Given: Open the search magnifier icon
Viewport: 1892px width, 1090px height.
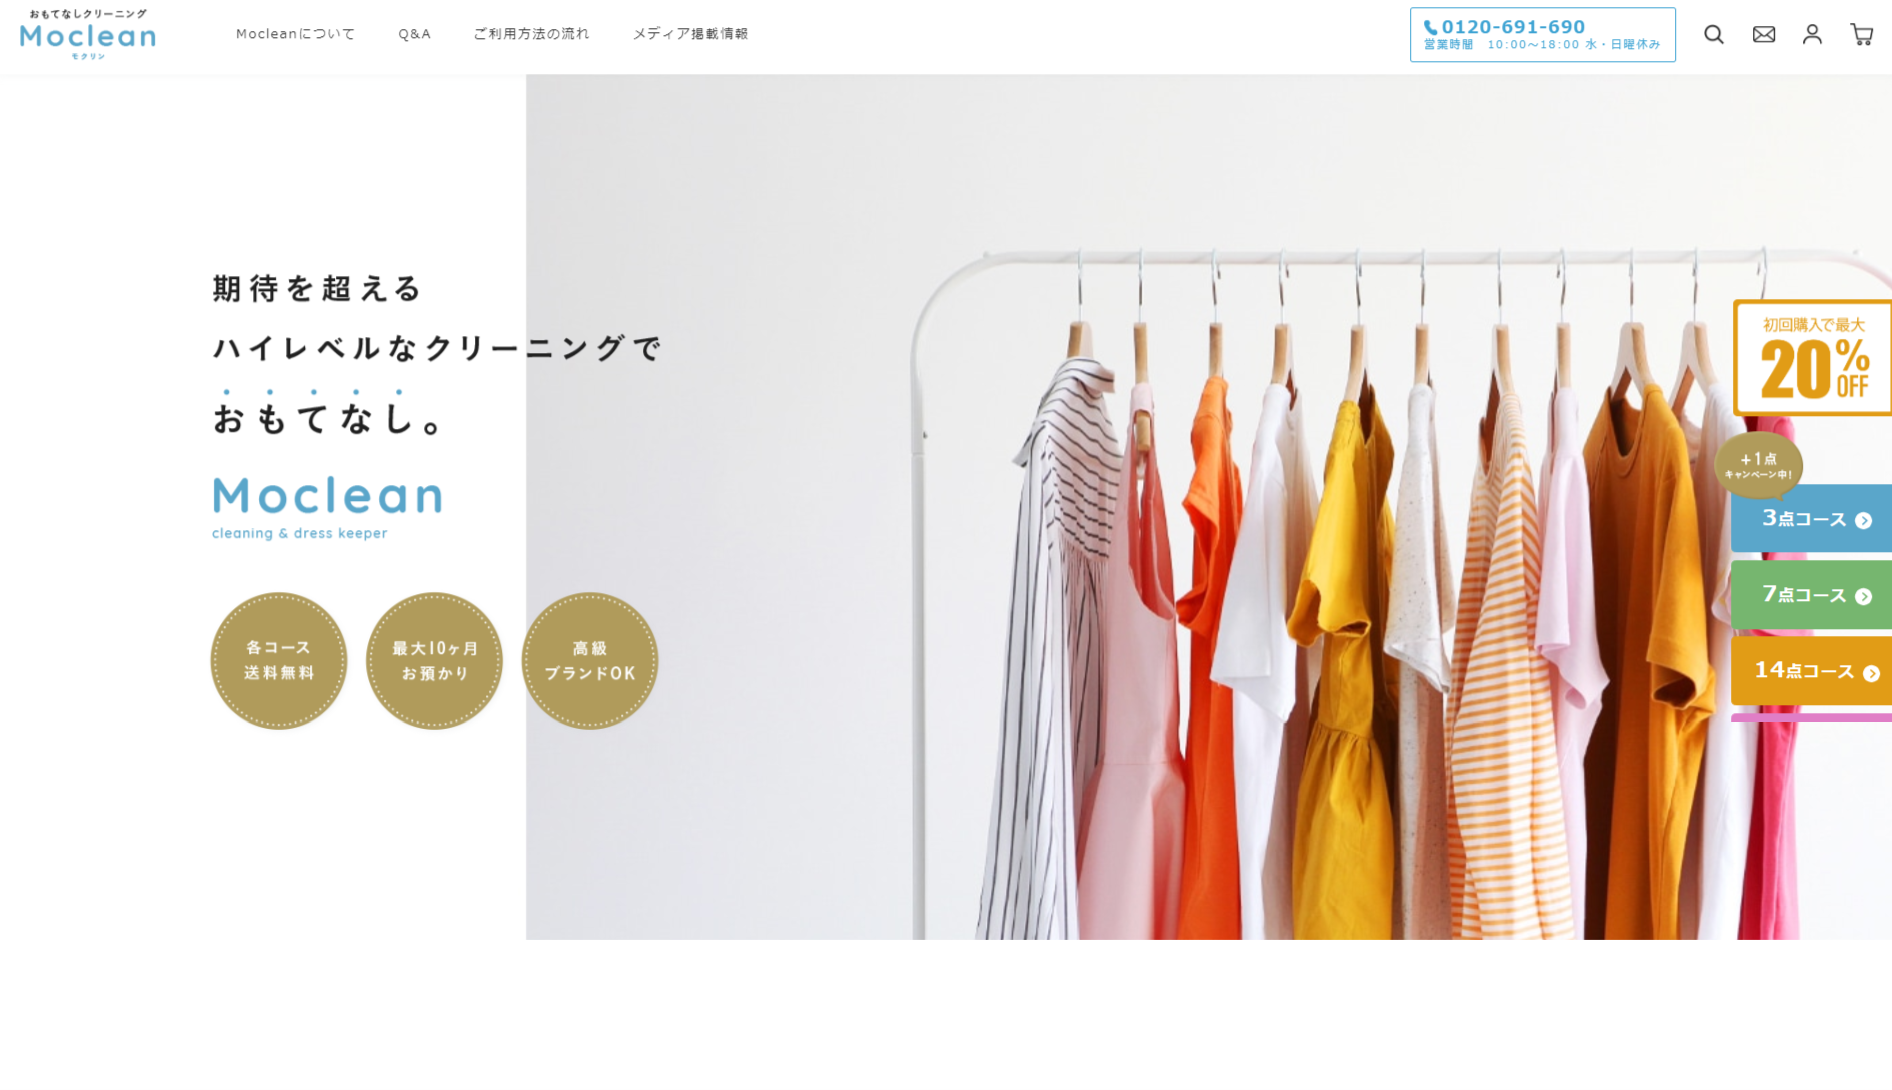Looking at the screenshot, I should pyautogui.click(x=1714, y=35).
